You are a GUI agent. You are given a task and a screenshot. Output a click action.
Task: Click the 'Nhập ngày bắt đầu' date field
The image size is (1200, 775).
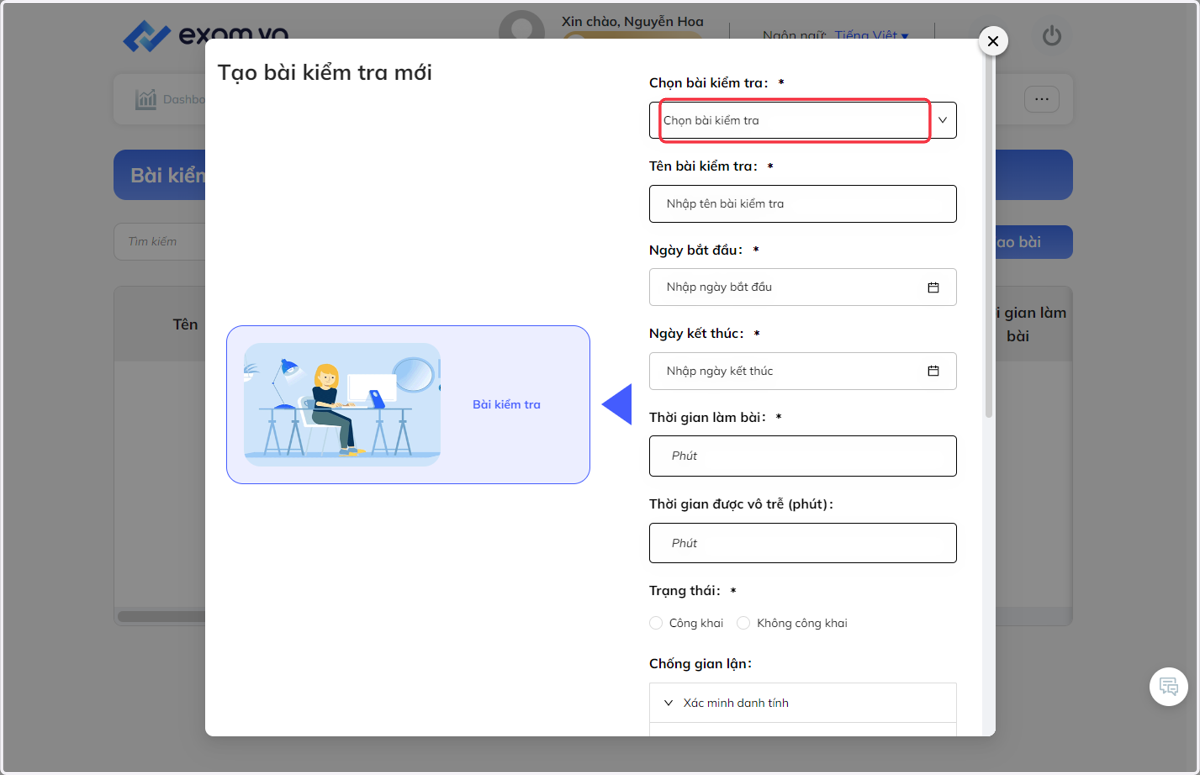[x=802, y=287]
